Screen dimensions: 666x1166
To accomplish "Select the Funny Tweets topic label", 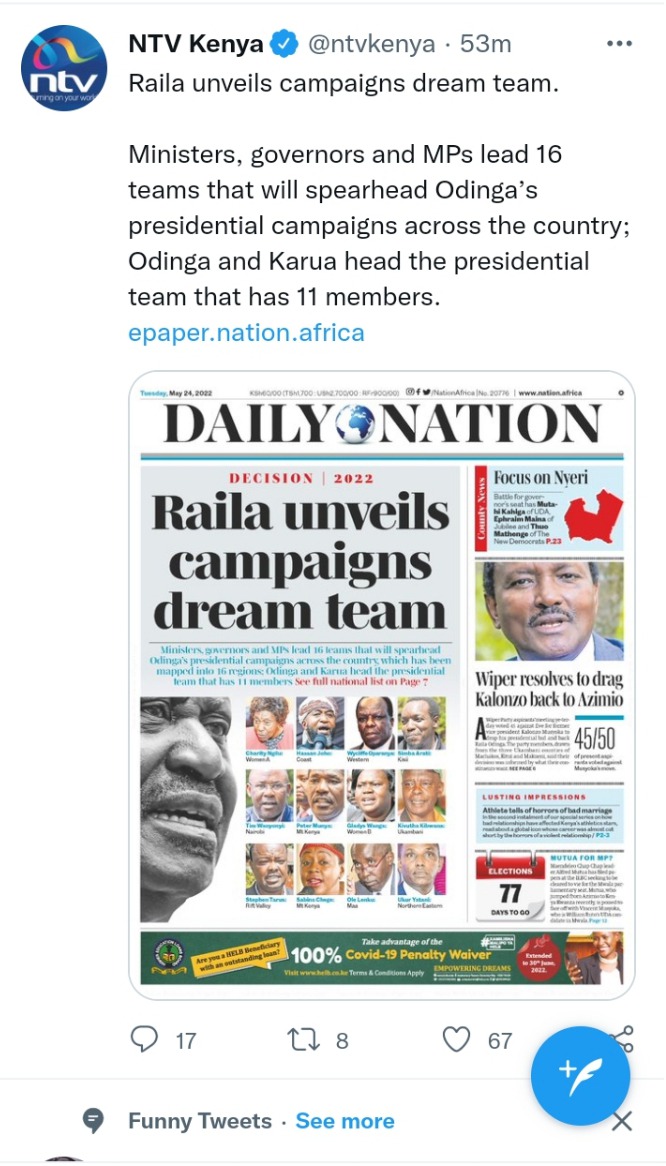I will click(200, 1121).
